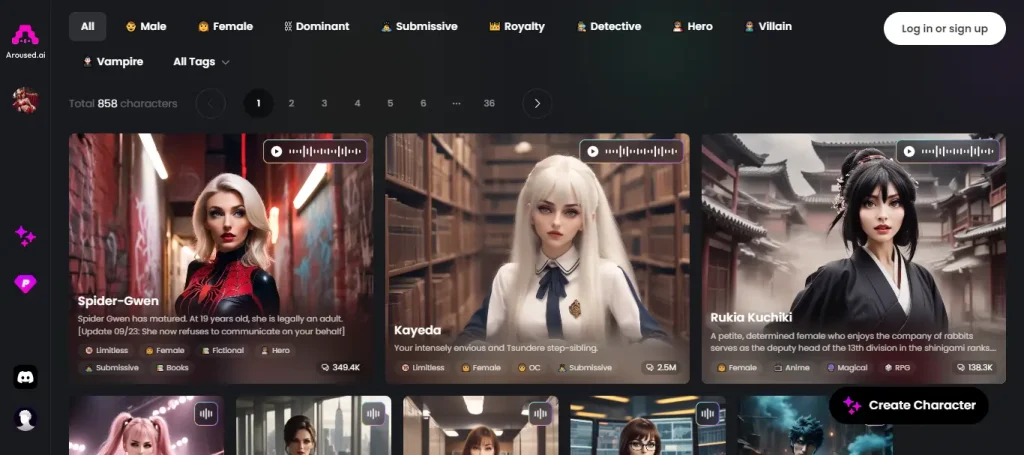Image resolution: width=1024 pixels, height=455 pixels.
Task: Open the Spider-Gwen character card
Action: coord(221,259)
